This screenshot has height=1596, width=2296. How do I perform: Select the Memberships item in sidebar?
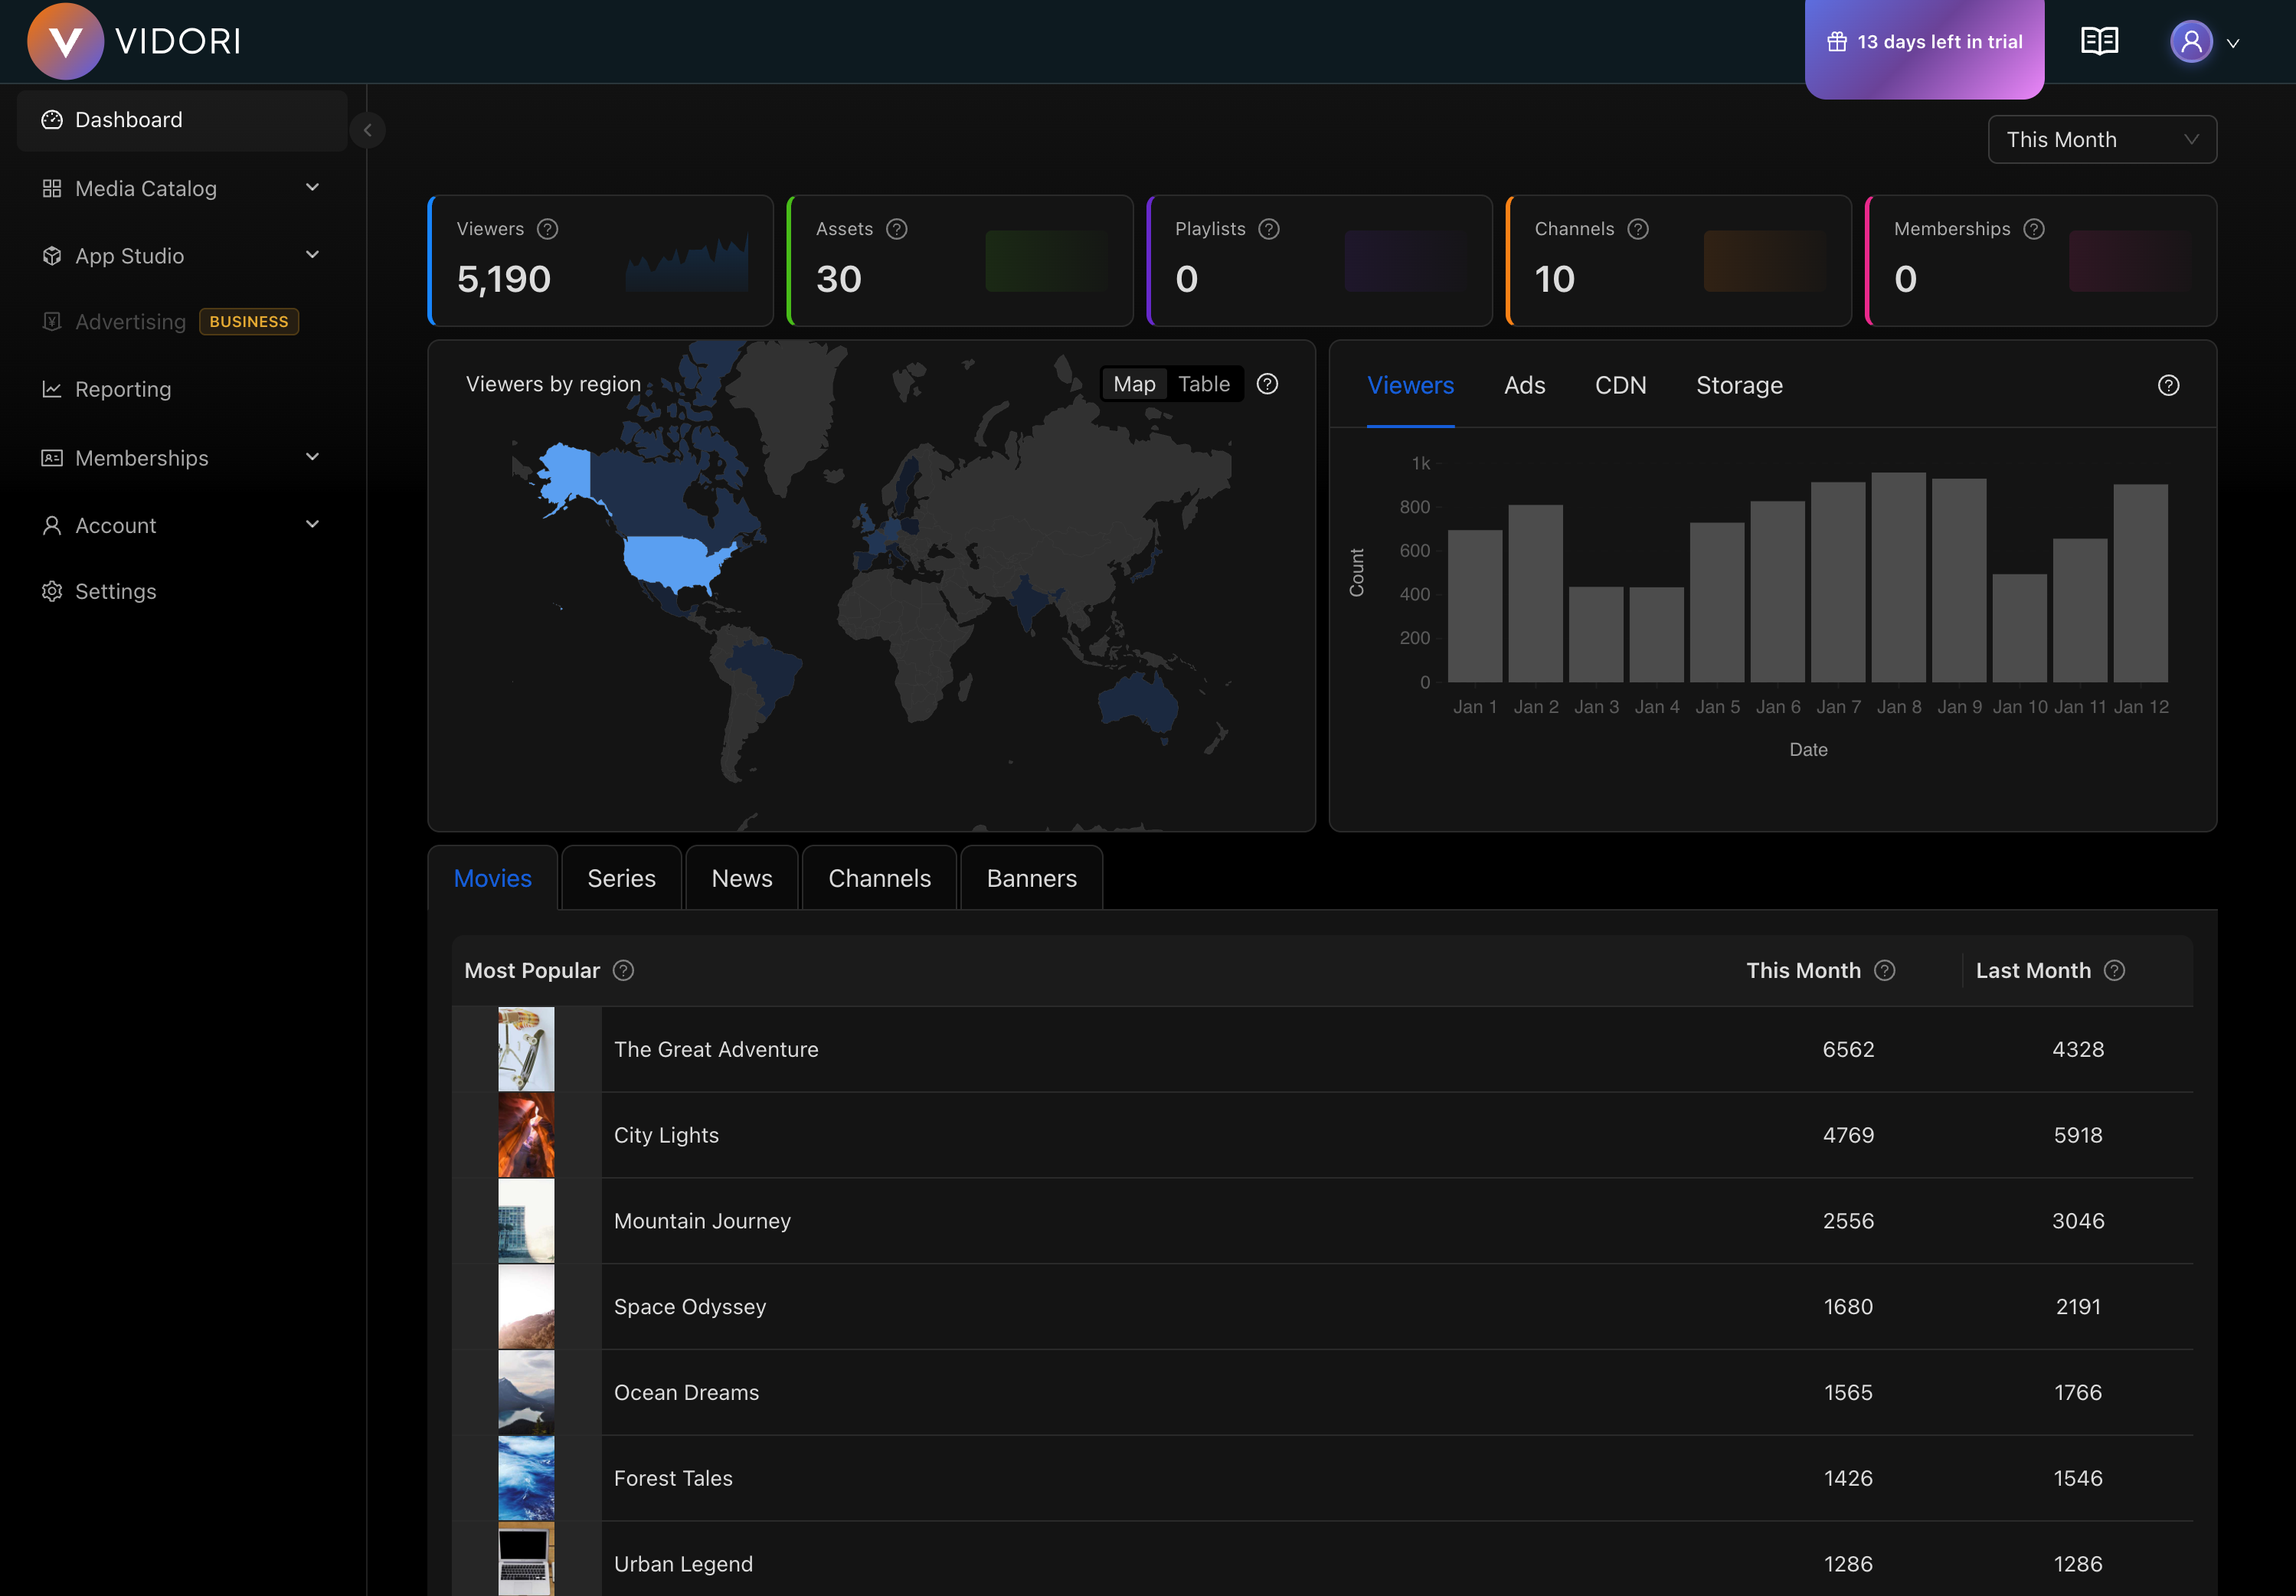tap(140, 457)
